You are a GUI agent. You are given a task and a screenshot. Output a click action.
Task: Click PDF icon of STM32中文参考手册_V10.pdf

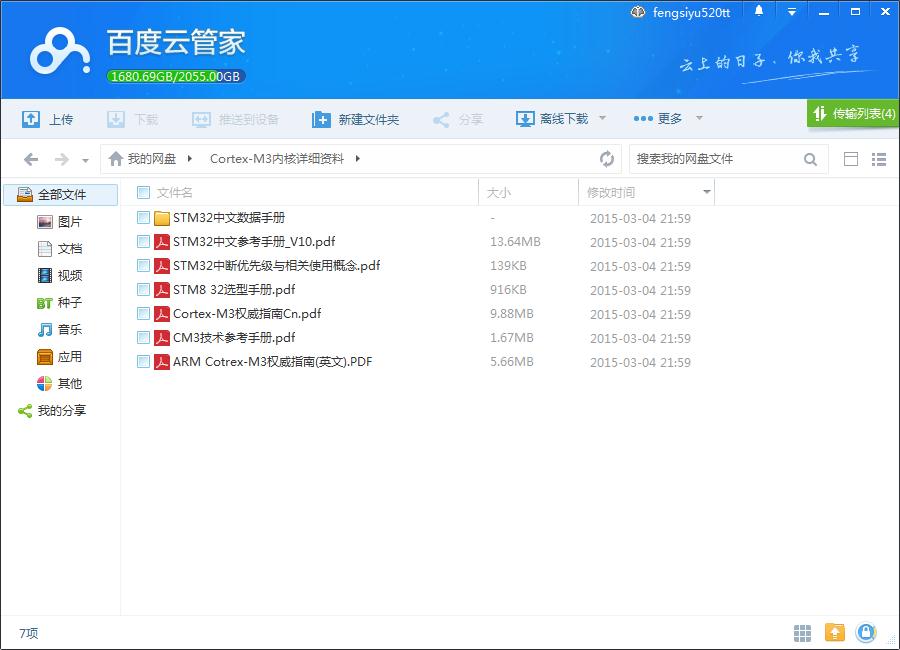coord(162,242)
